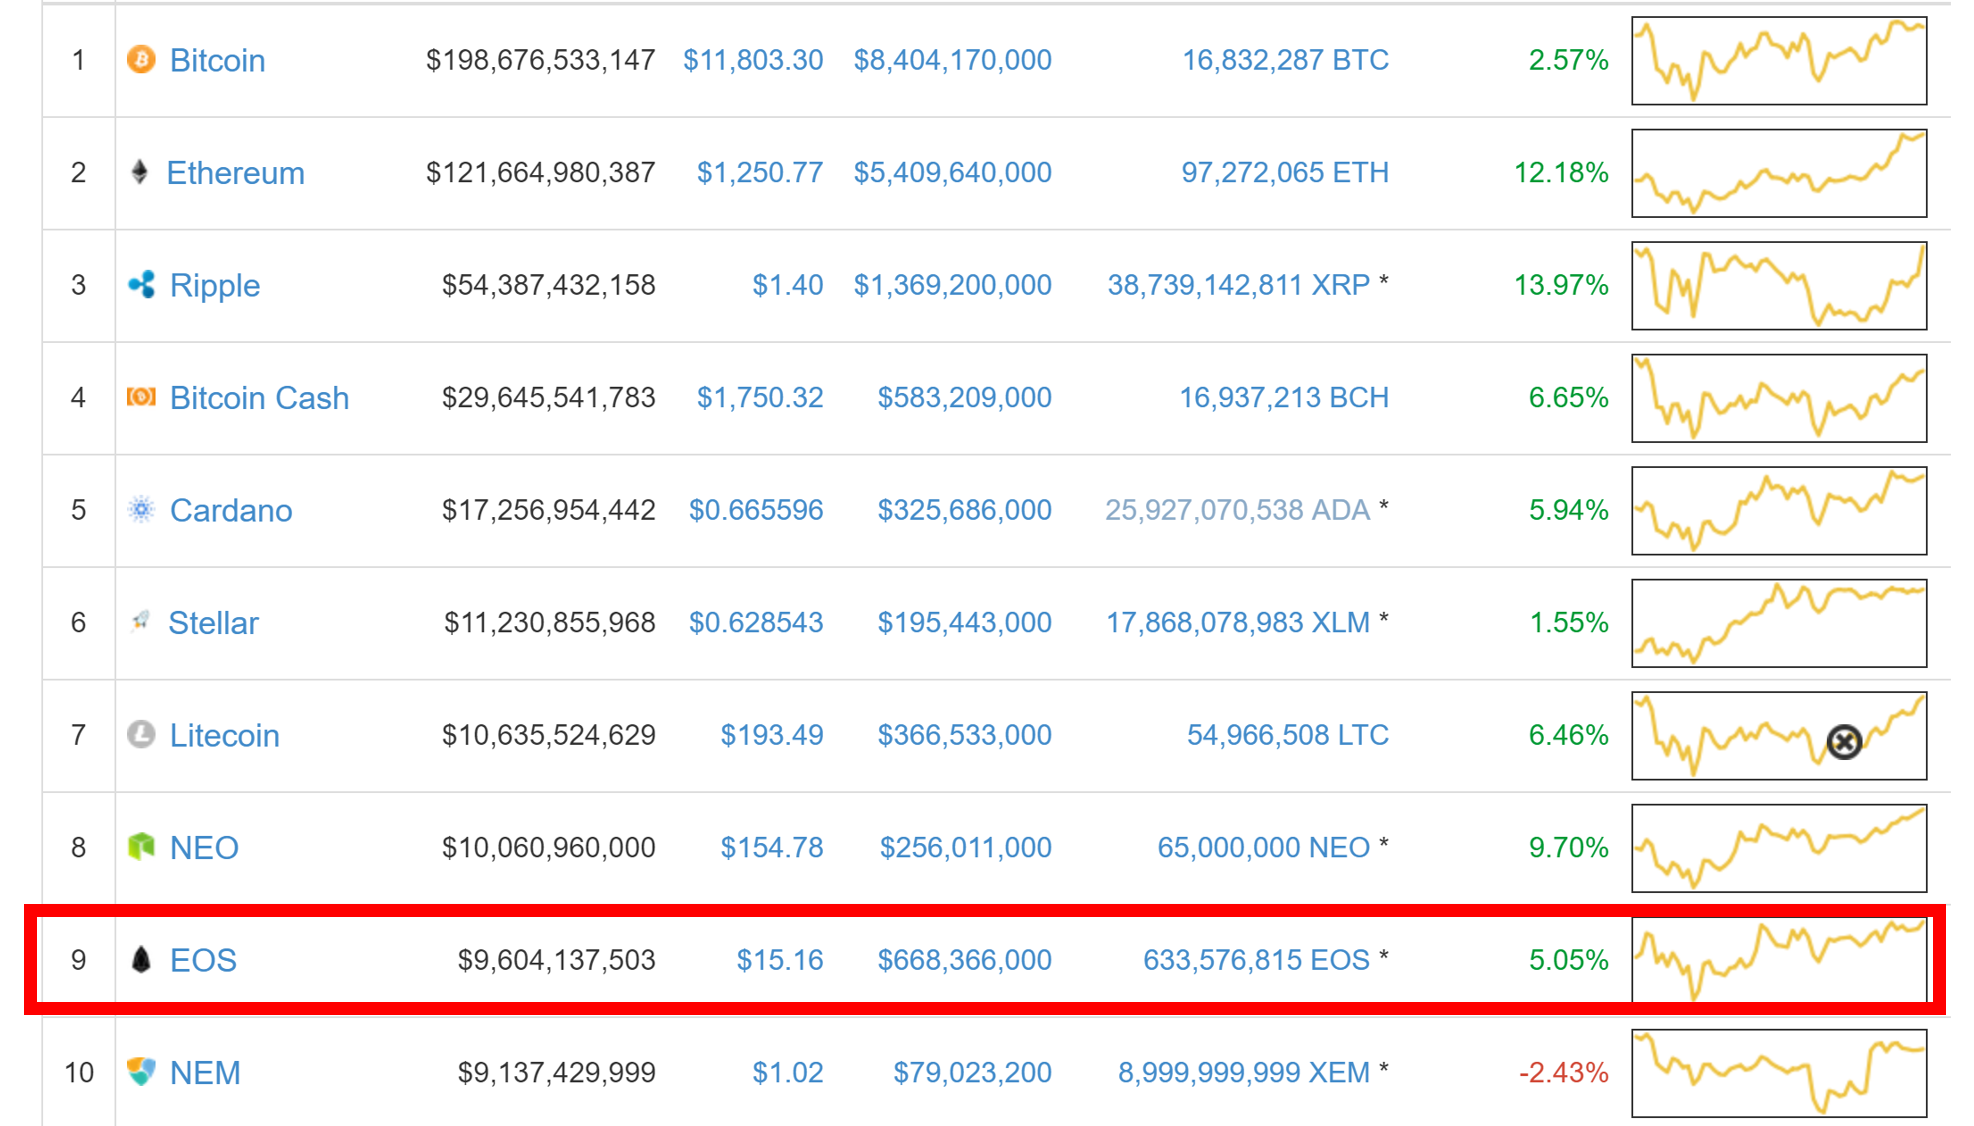Click NEO price $154.78
Screen dimensions: 1974x1126
(x=772, y=848)
